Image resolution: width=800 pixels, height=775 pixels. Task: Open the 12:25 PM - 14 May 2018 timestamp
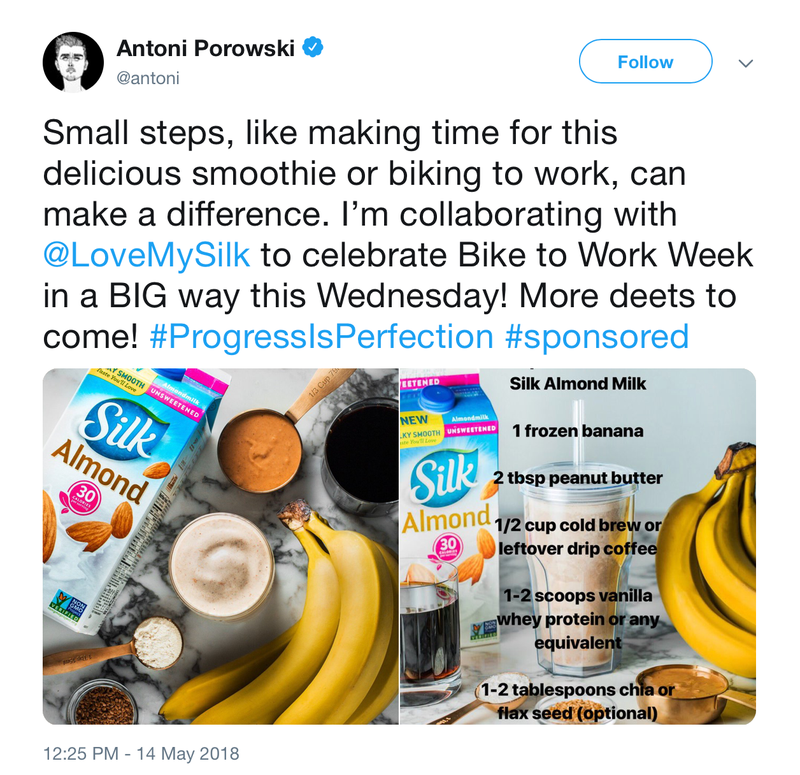(x=141, y=754)
